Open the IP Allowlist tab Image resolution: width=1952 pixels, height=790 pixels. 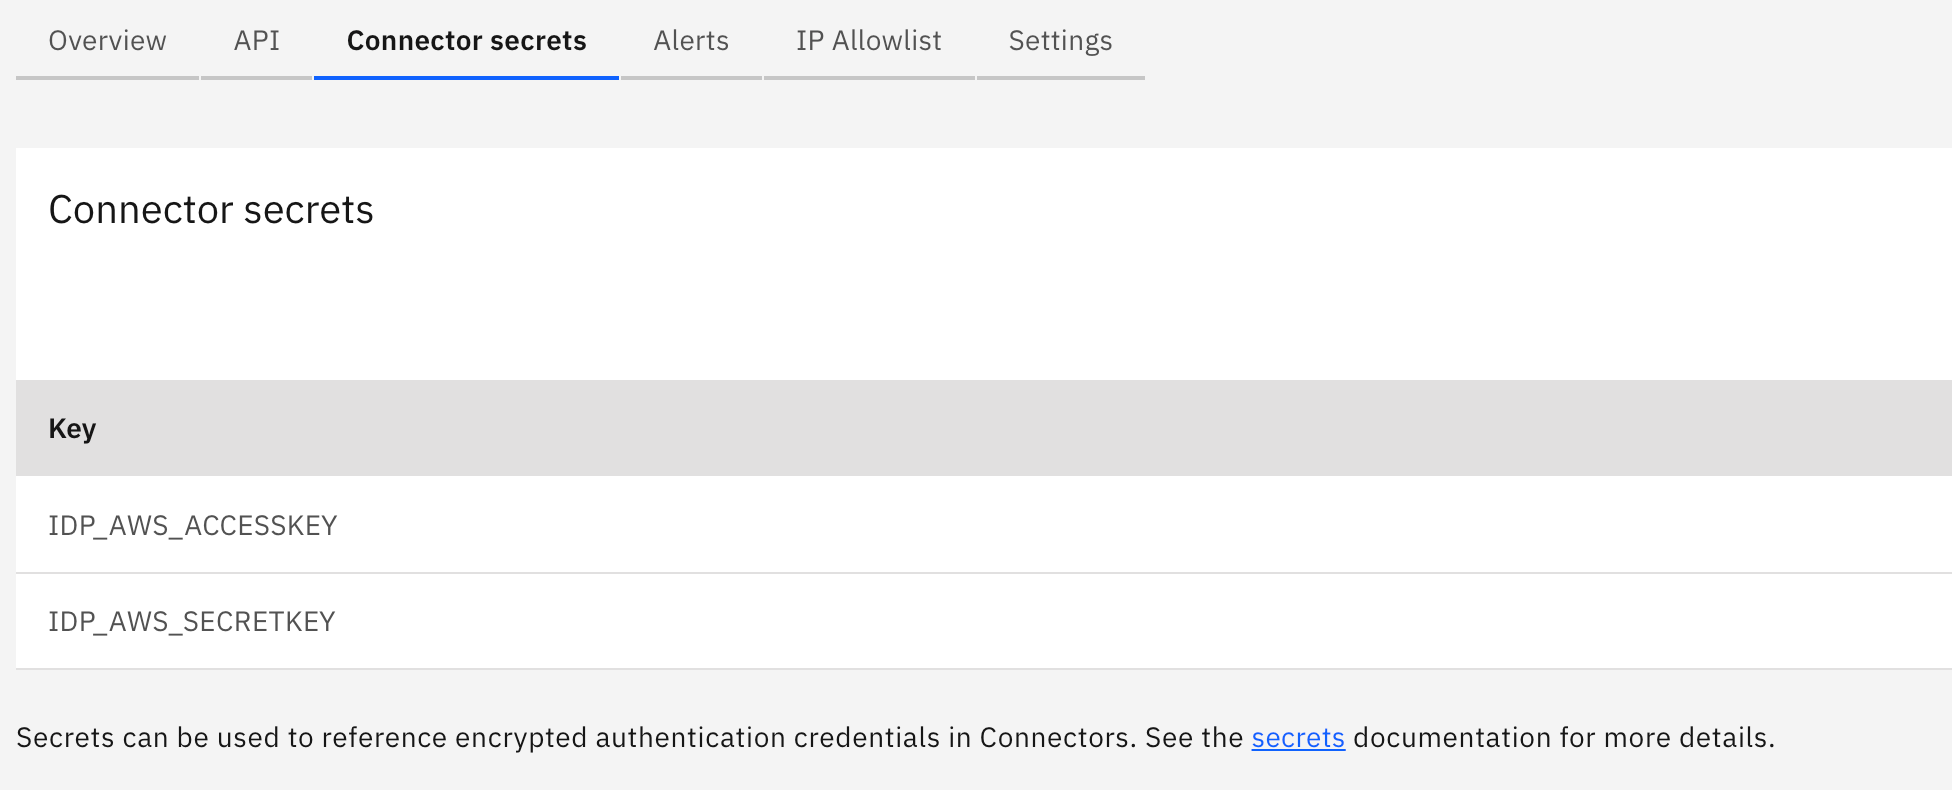click(869, 41)
